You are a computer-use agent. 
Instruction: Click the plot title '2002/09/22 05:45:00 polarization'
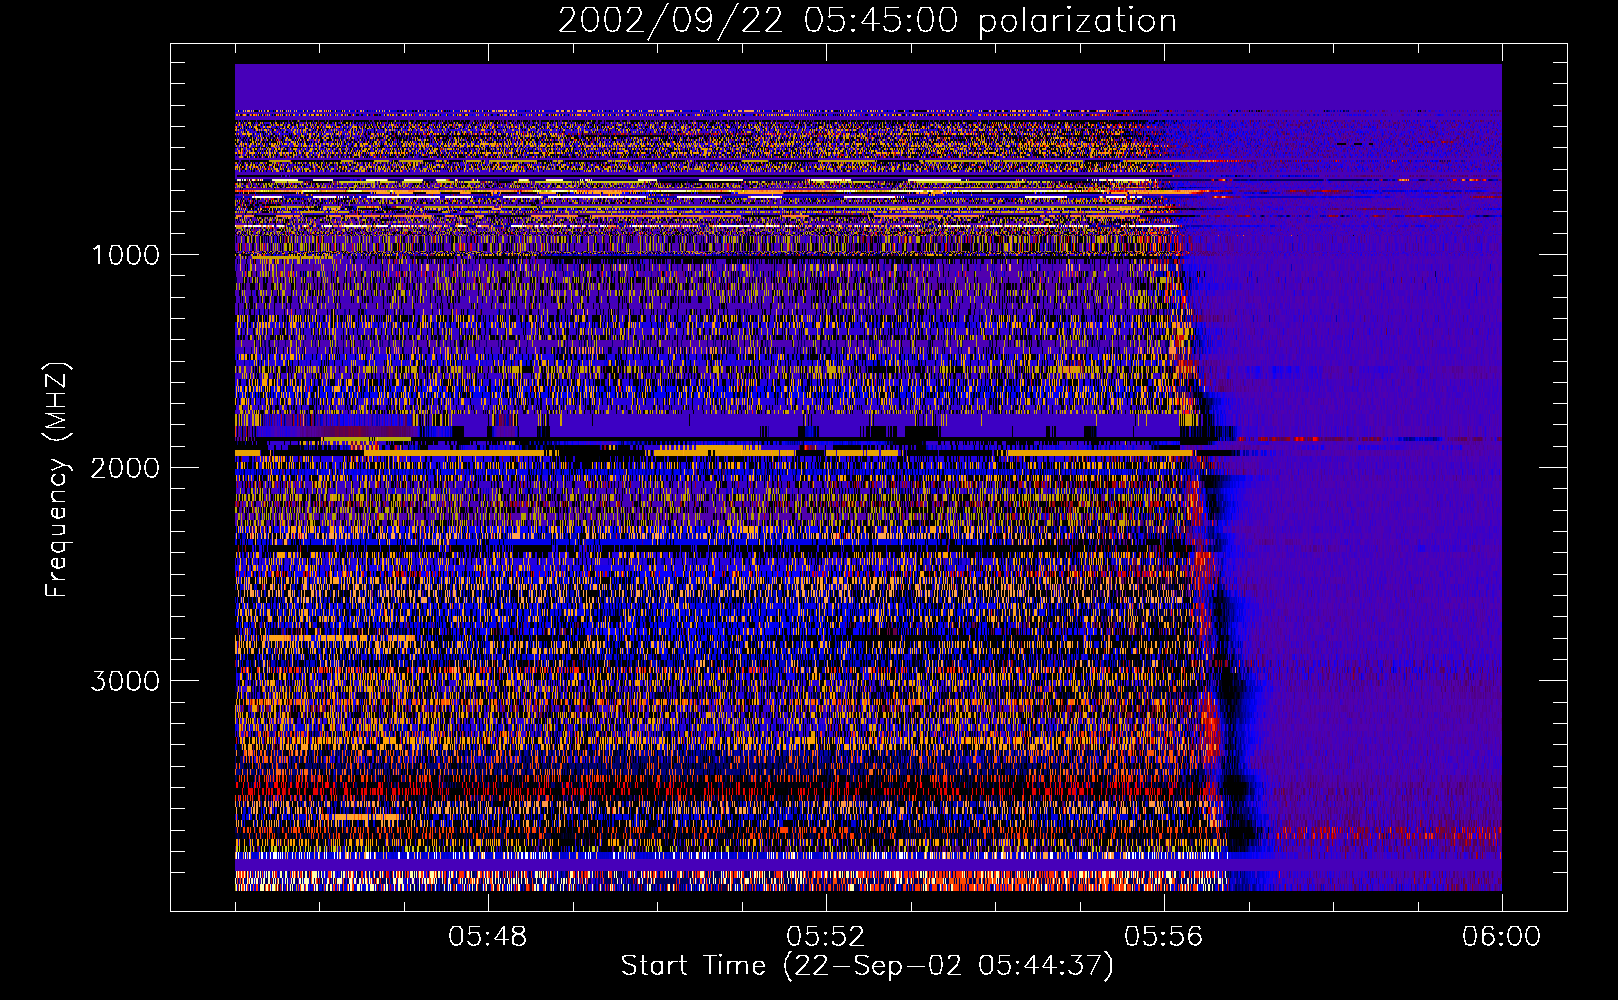[867, 21]
